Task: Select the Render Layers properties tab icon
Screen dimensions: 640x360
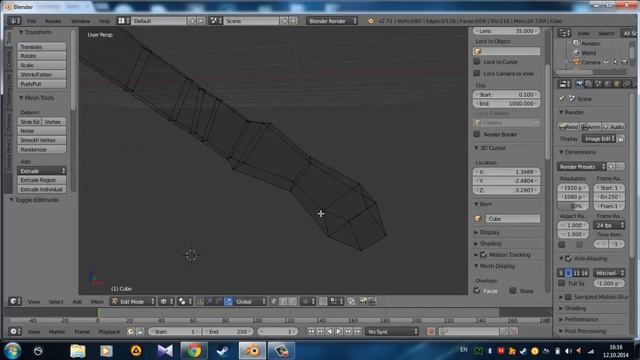Action: [589, 84]
